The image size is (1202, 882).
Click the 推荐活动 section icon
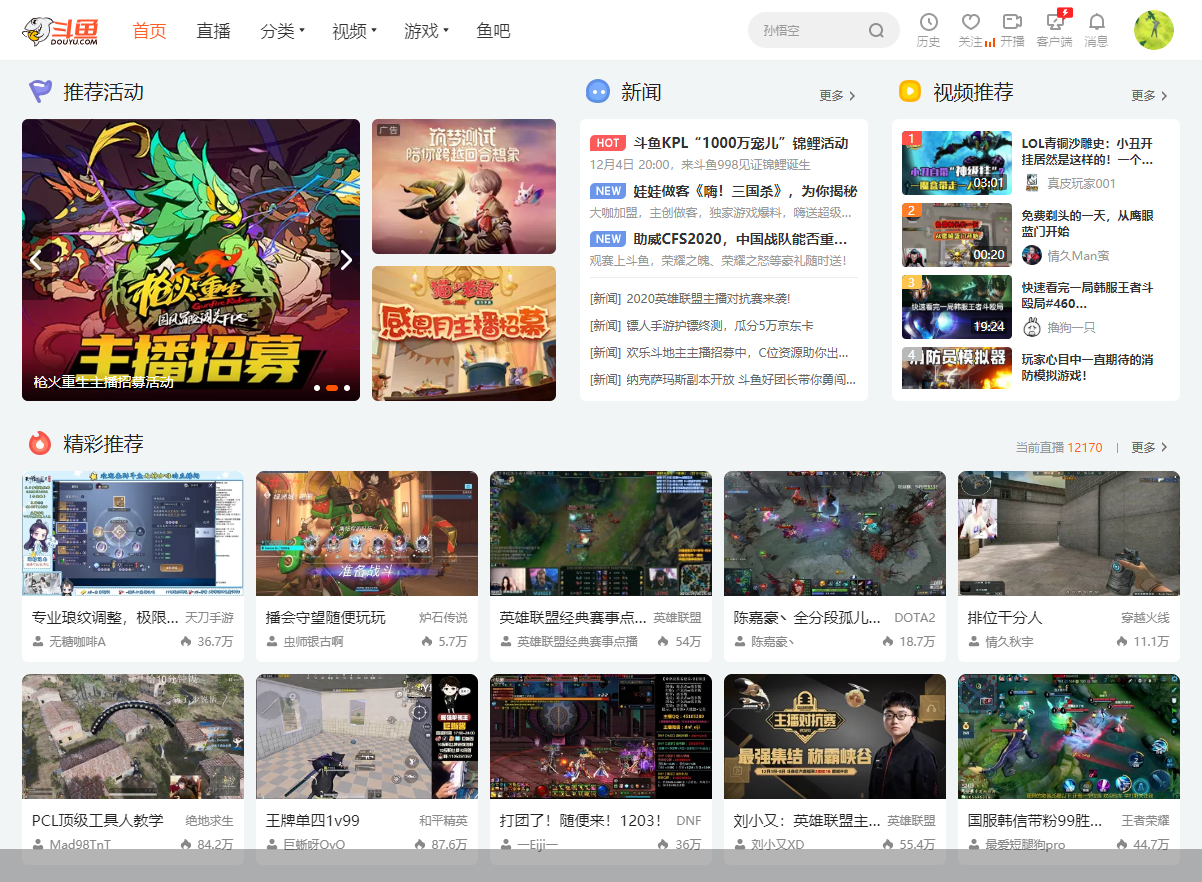click(40, 92)
